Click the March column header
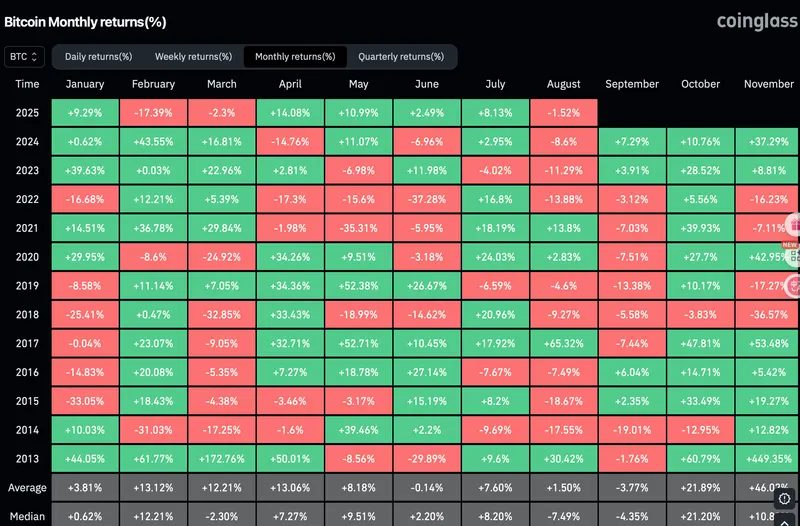Screen dimensions: 800x526 (221, 84)
